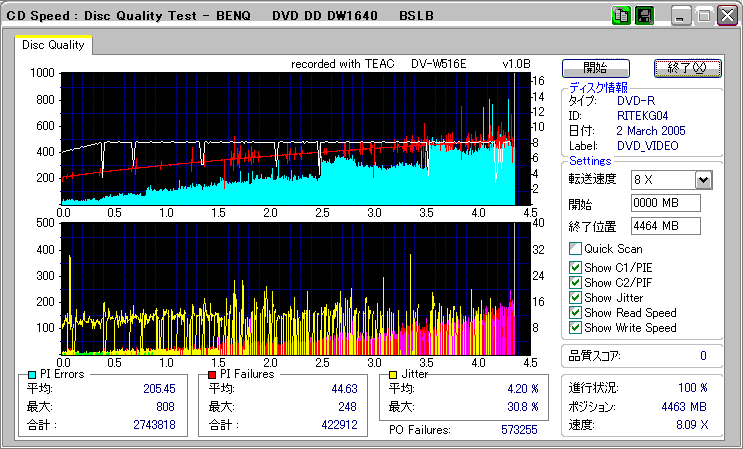743x449 pixels.
Task: Open the 8 X transfer speed dropdown
Action: (703, 179)
